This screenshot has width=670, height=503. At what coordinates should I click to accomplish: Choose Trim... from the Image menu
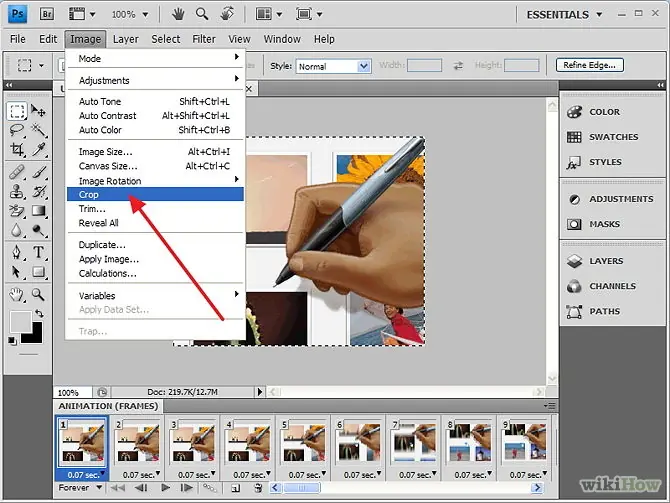coord(156,209)
